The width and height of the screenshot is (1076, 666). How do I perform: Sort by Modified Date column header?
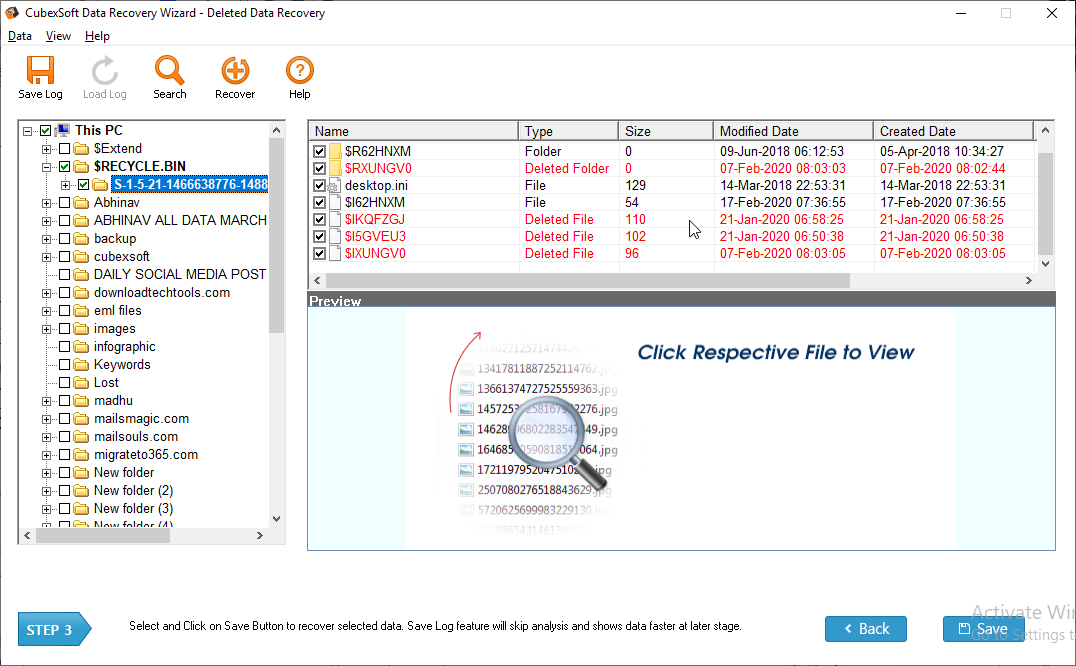790,131
